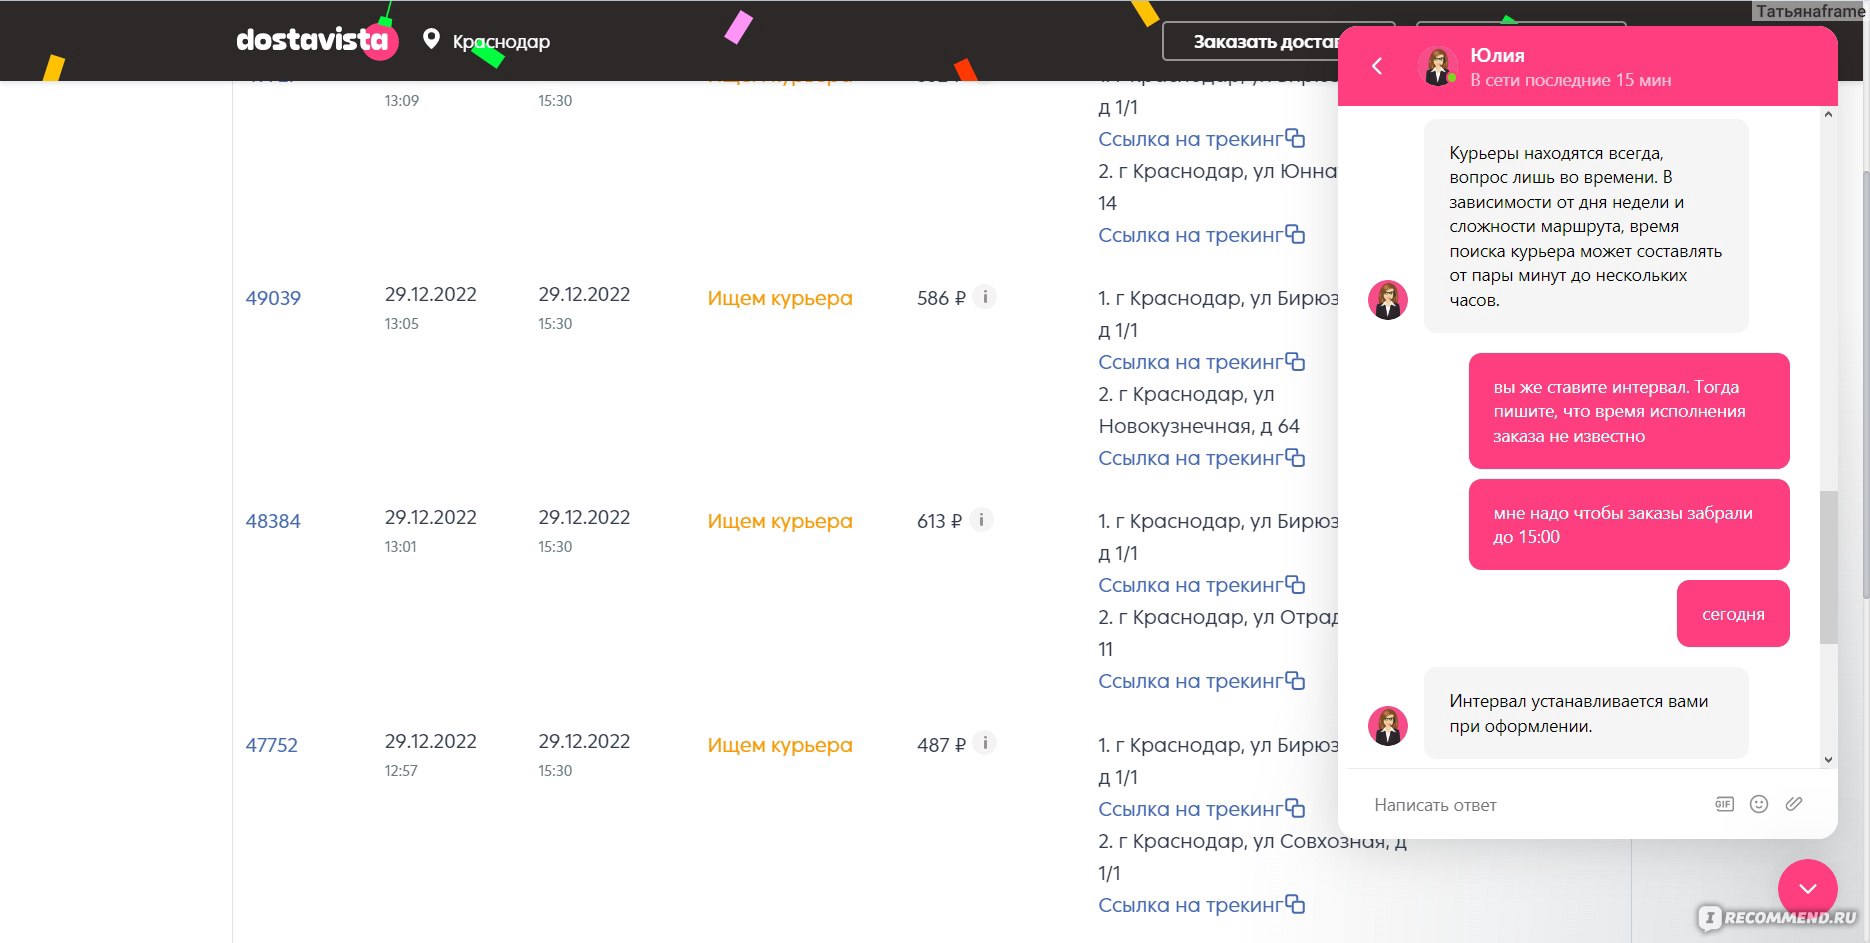Click agent avatar beside 'Интервал устанавливается' message

pos(1388,726)
